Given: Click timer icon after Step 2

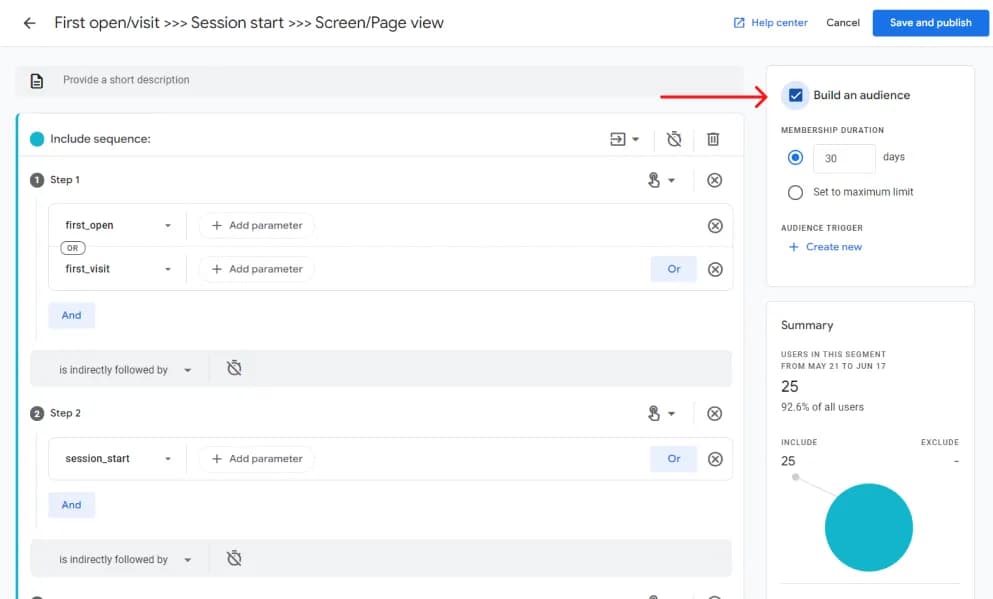Looking at the screenshot, I should [234, 558].
